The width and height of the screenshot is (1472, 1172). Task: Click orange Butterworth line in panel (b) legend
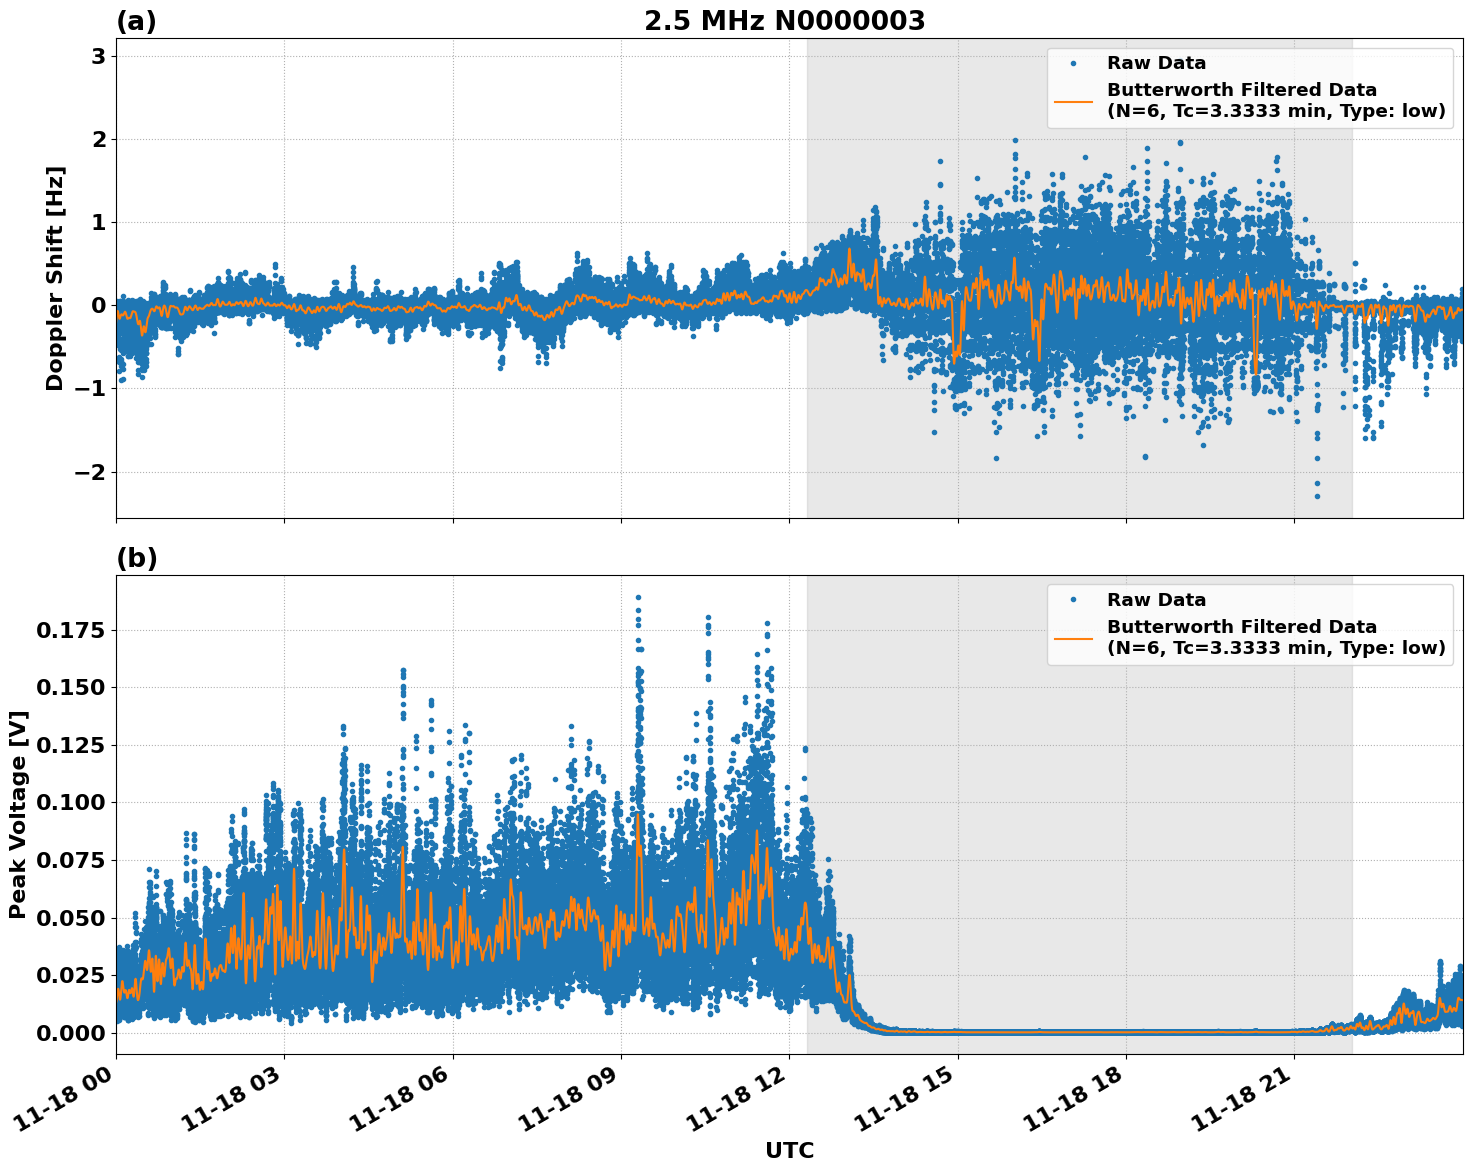pyautogui.click(x=1073, y=638)
